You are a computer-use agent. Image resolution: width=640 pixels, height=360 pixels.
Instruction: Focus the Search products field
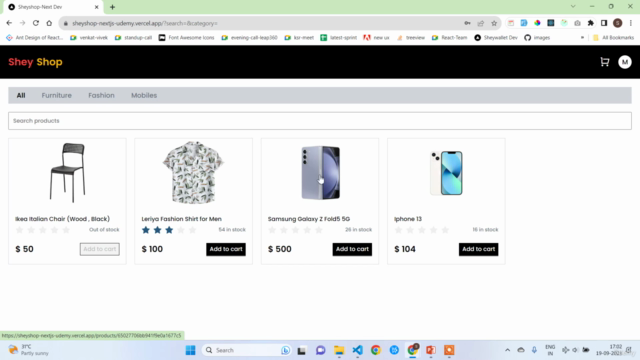tap(320, 121)
